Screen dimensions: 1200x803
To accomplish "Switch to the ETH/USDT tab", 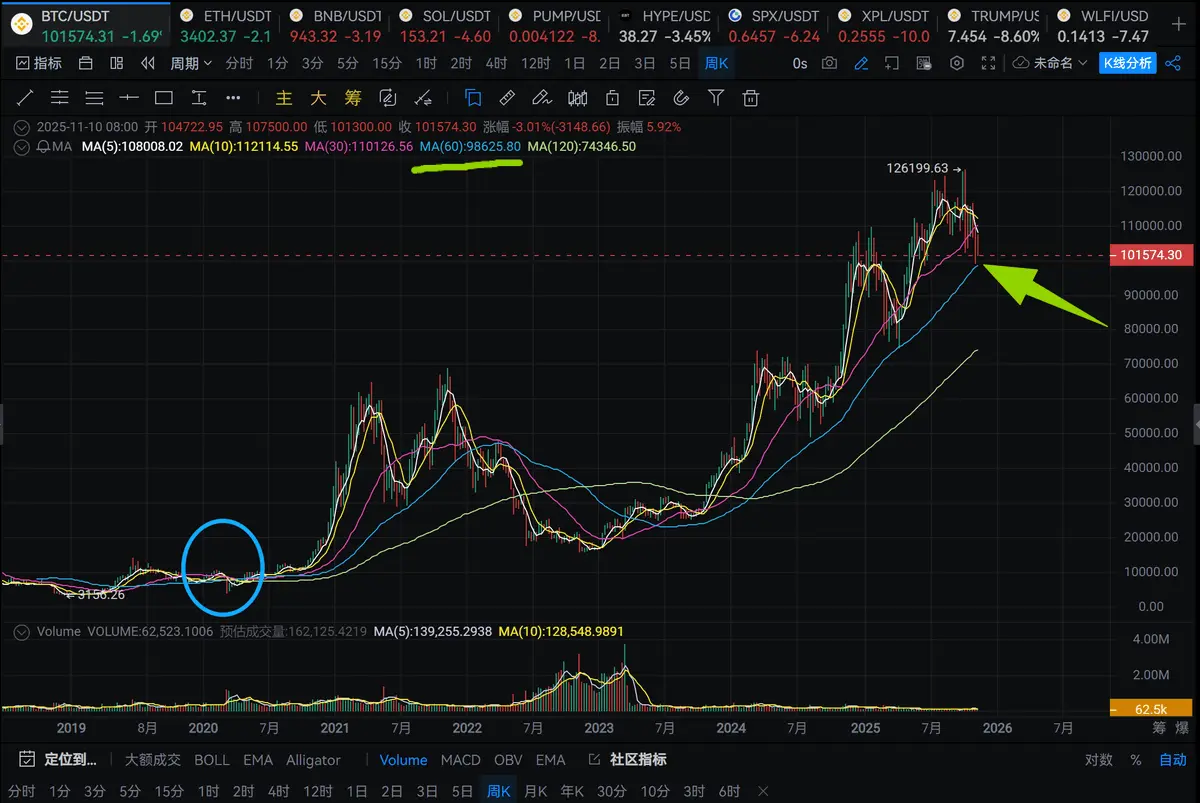I will (225, 26).
